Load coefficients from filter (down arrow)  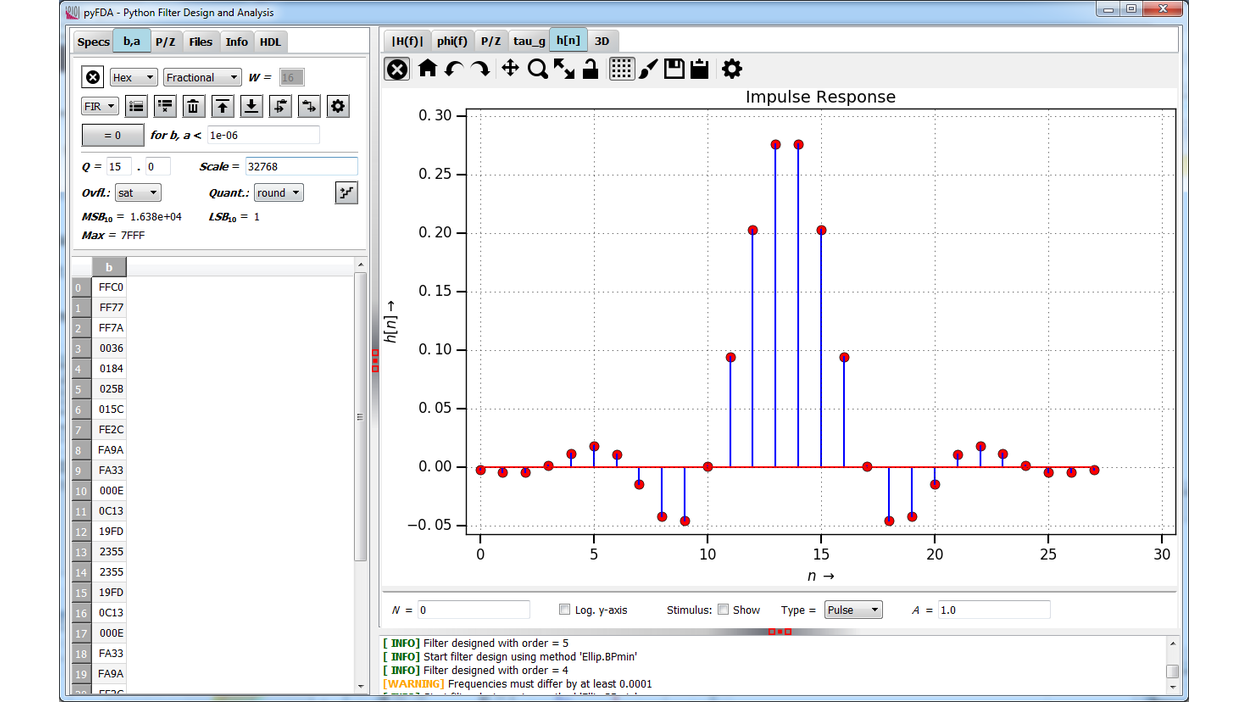[x=252, y=106]
